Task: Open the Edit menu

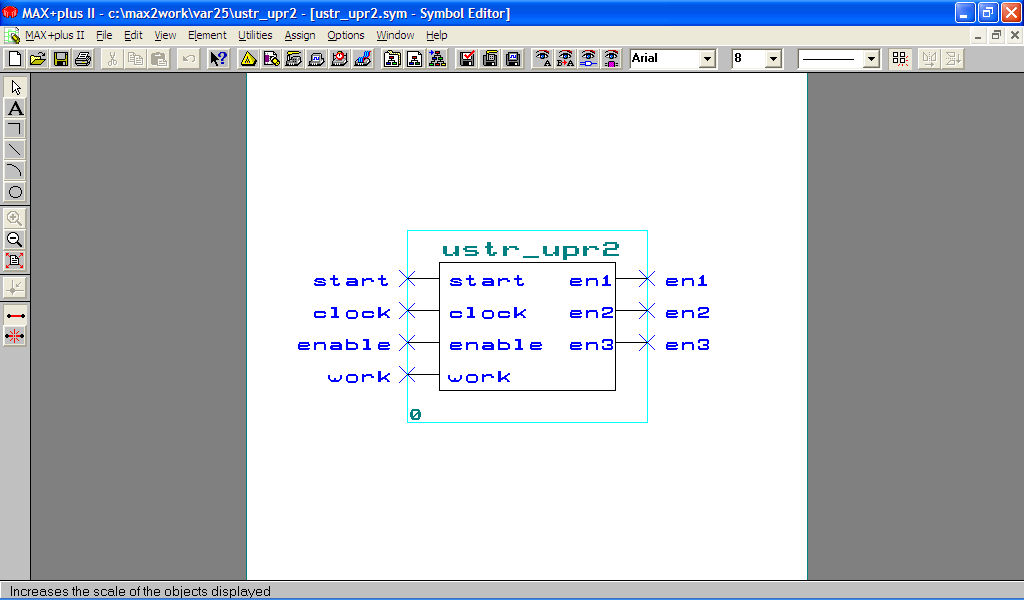Action: [133, 35]
